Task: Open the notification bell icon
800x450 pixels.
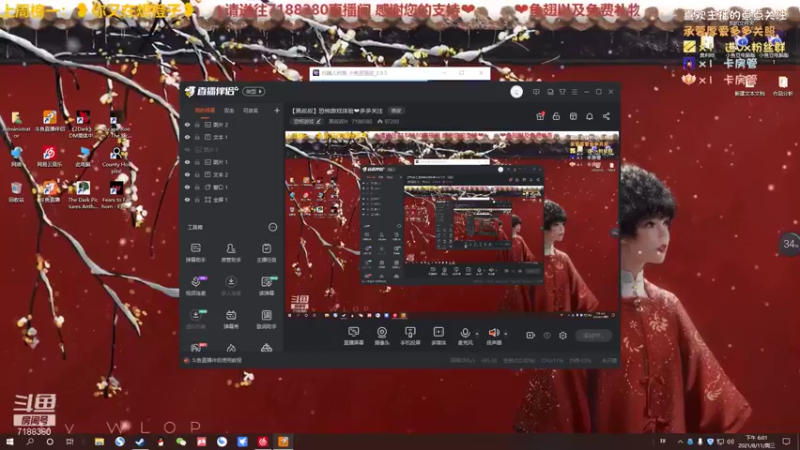Action: click(x=589, y=116)
